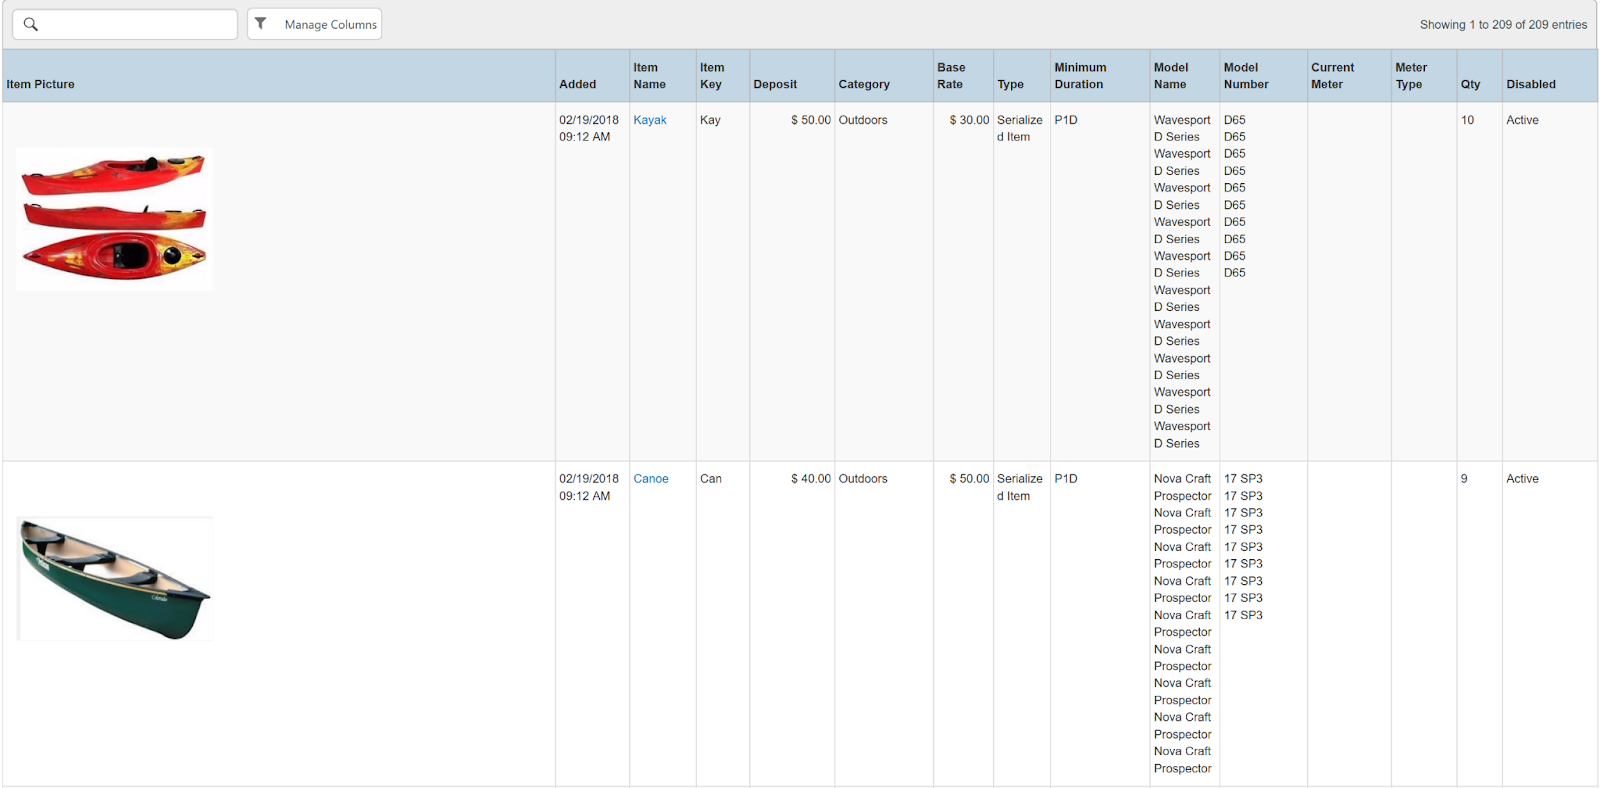Sort by the Item Name column header
Viewport: 1600px width, 788px height.
point(649,76)
